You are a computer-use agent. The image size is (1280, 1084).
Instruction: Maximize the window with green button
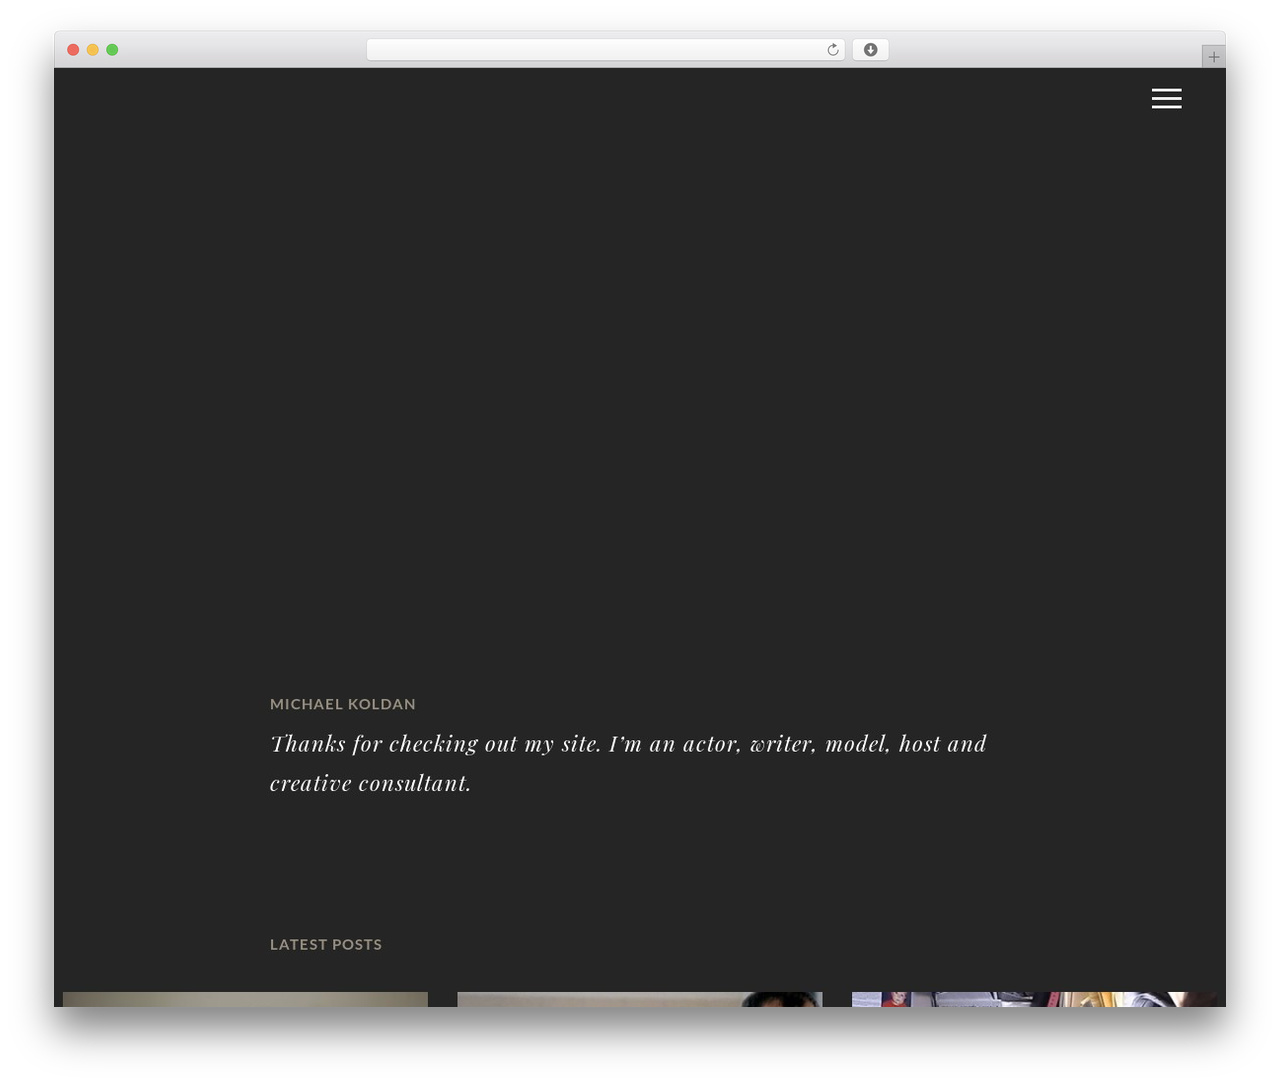[112, 50]
